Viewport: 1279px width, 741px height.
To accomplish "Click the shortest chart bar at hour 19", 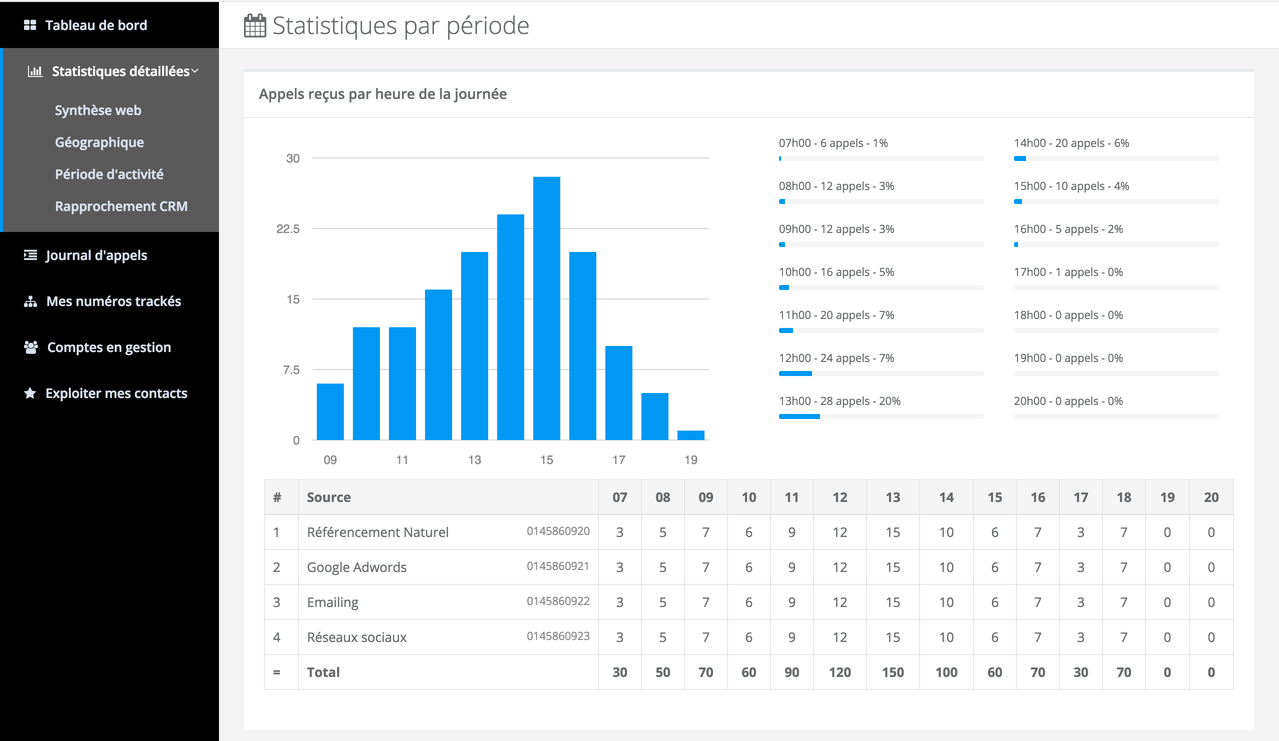I will [691, 435].
